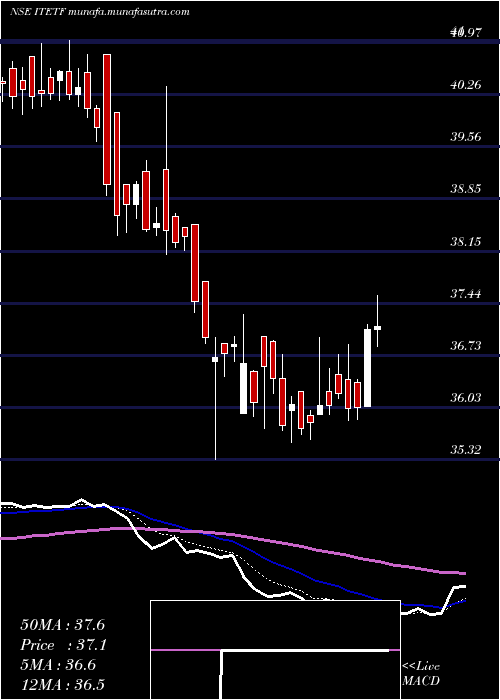Click the NSE ITETF munafasutra.com title text
Viewport: 500px width, 700px height.
click(100, 12)
